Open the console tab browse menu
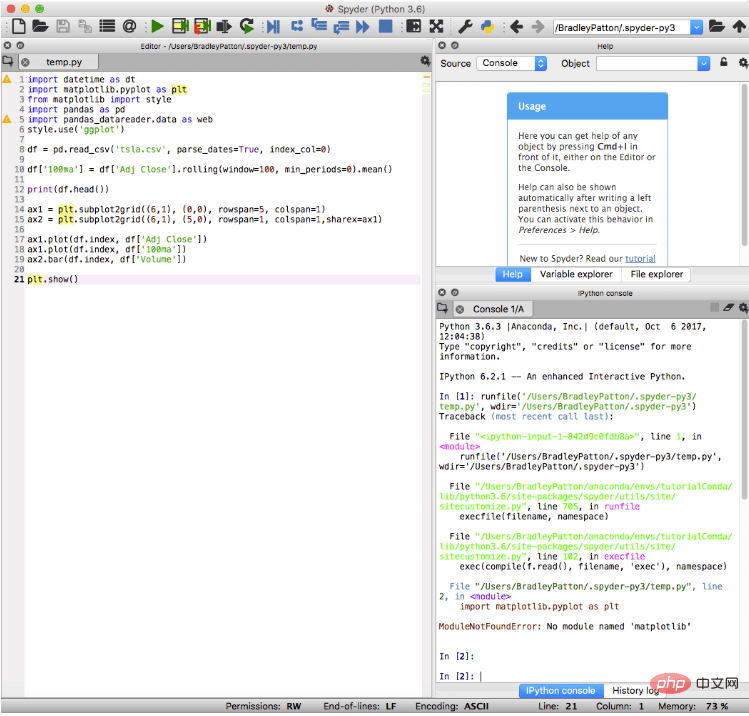This screenshot has width=749, height=716. [442, 309]
